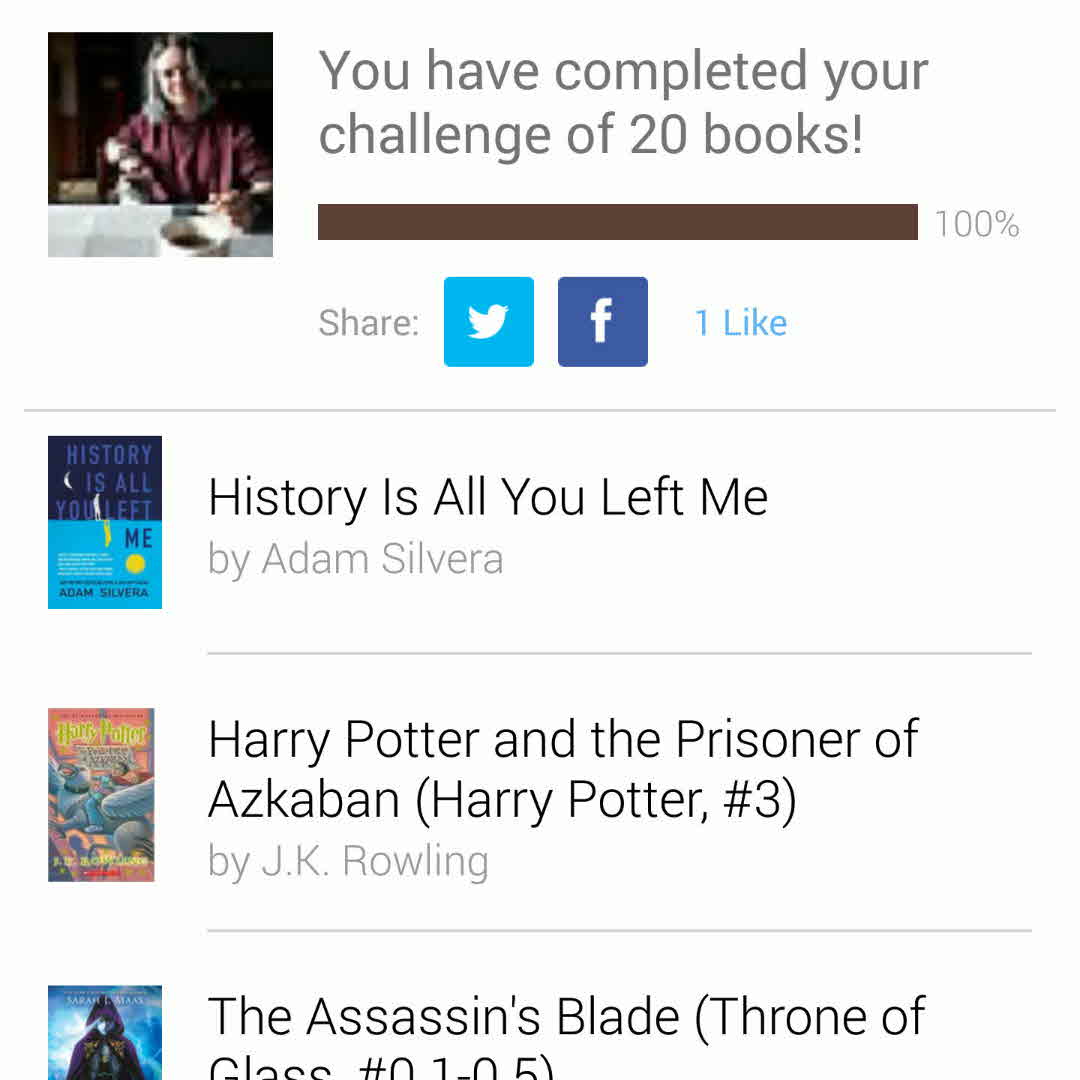Share the challenge on Twitter

pos(488,322)
